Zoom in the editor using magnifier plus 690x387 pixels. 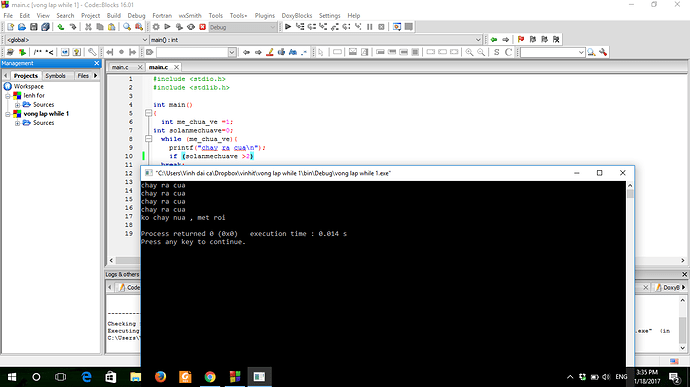pyautogui.click(x=470, y=52)
